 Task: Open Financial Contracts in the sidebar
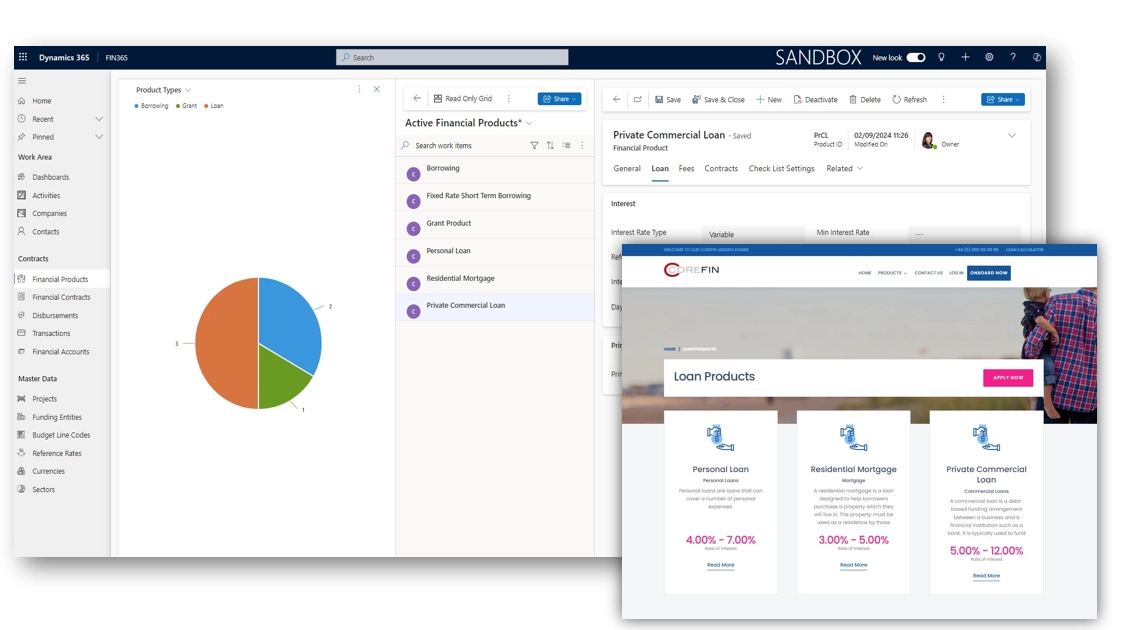click(x=61, y=297)
